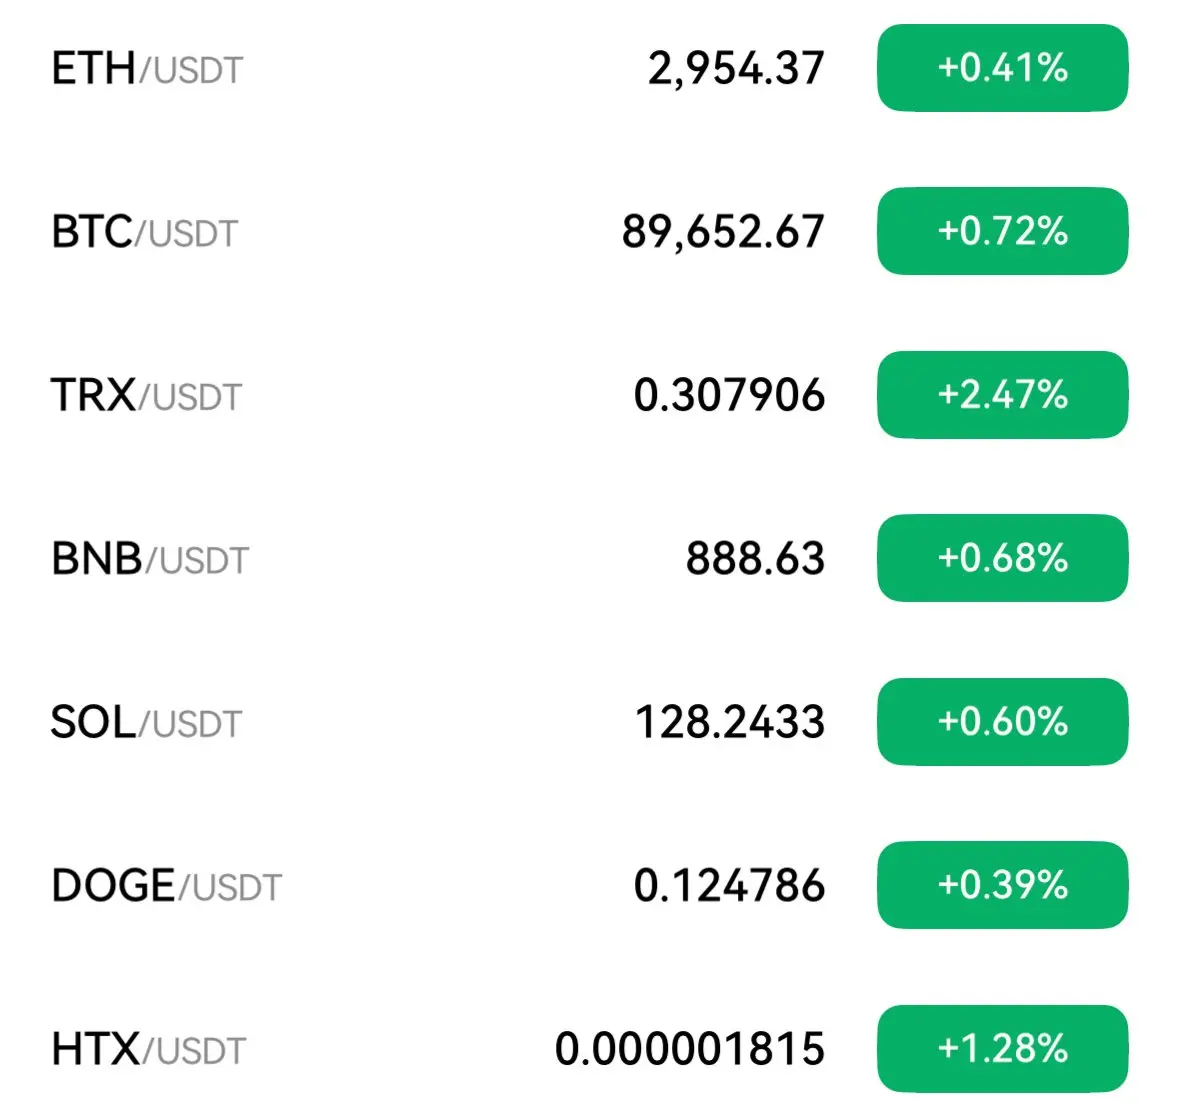Tap the +0.68% badge for BNB

(1002, 558)
